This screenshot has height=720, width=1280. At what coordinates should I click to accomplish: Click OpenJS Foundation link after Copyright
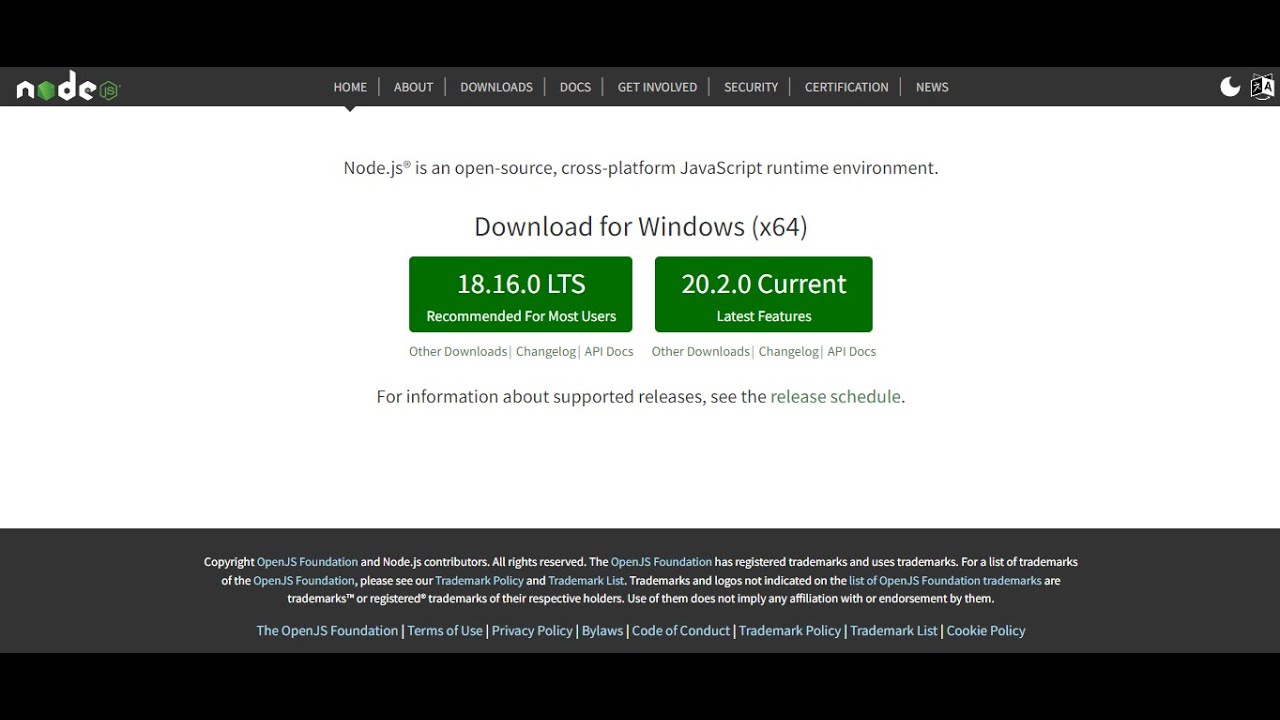click(x=307, y=562)
